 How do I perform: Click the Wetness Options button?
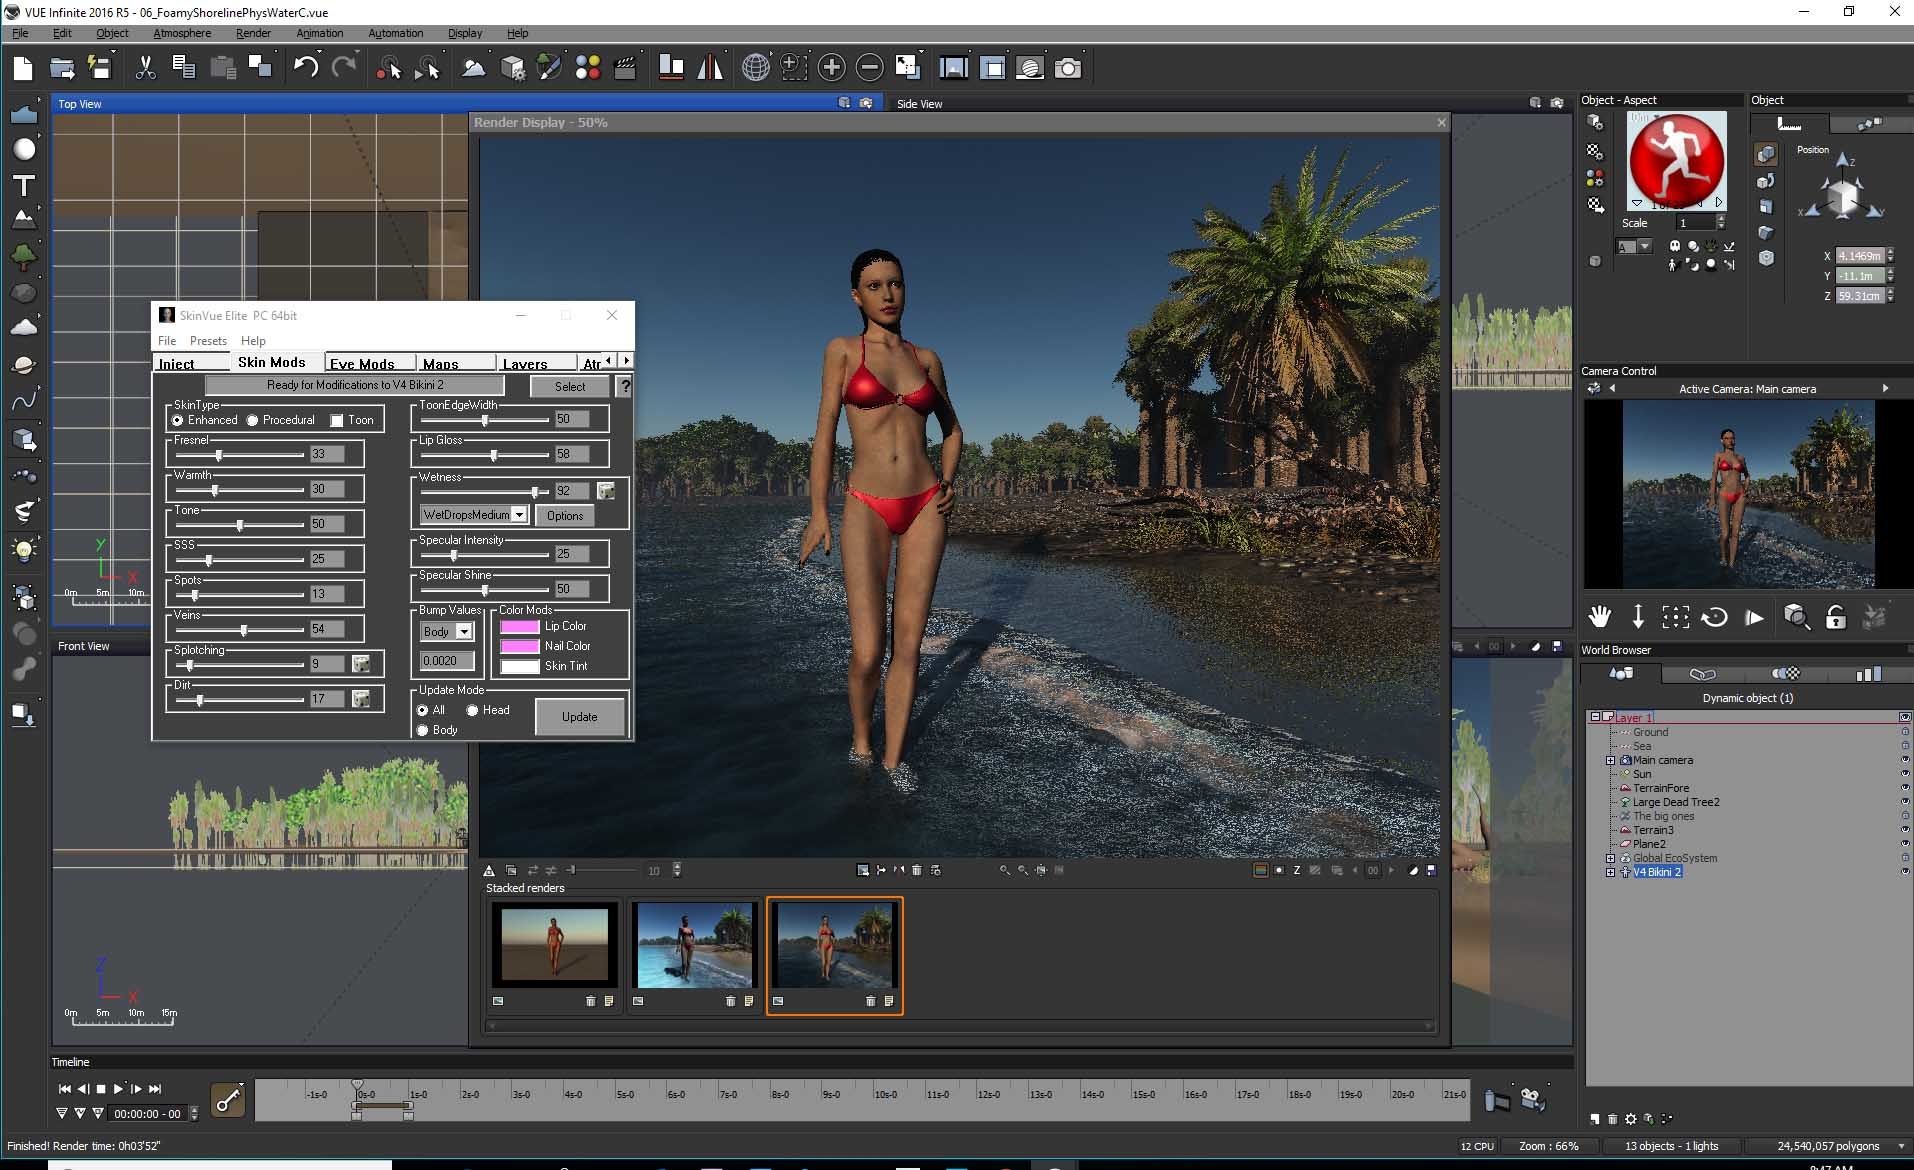pos(565,515)
